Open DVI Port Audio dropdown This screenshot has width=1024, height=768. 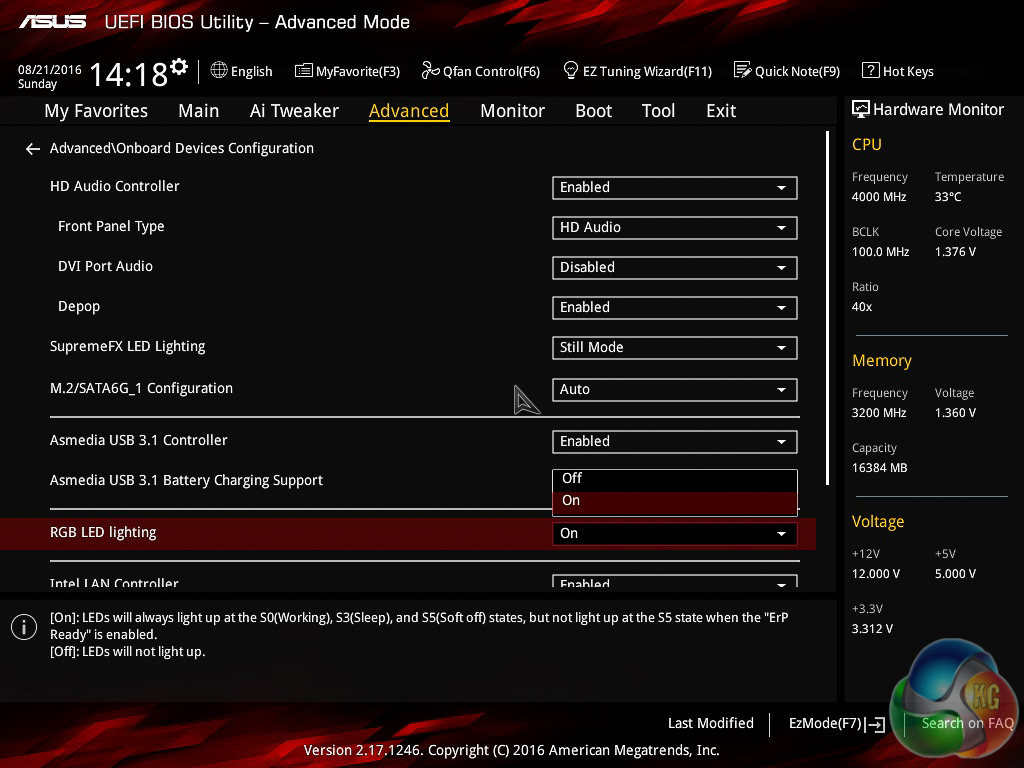coord(675,268)
